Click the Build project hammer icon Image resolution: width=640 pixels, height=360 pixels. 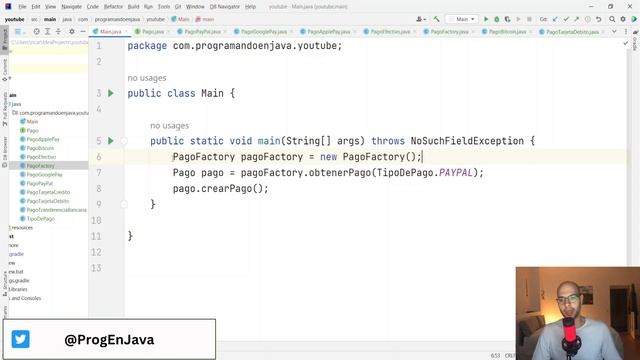point(436,19)
